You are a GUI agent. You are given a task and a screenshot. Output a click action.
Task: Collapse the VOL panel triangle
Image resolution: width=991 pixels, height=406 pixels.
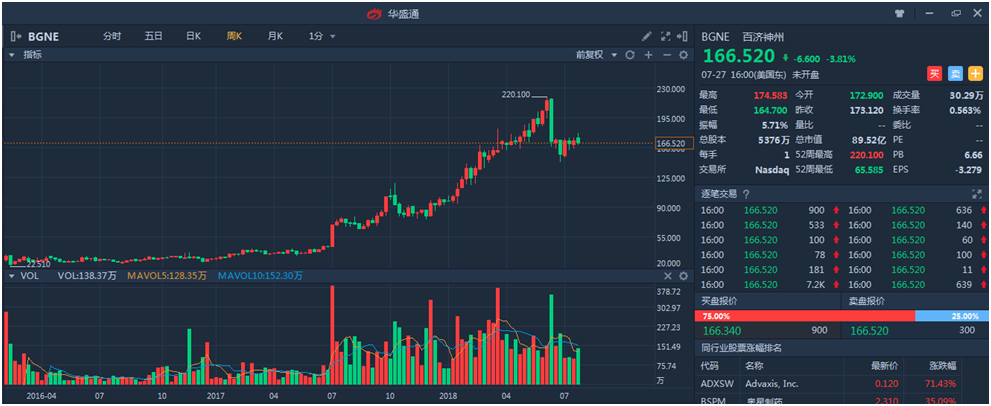pyautogui.click(x=12, y=275)
